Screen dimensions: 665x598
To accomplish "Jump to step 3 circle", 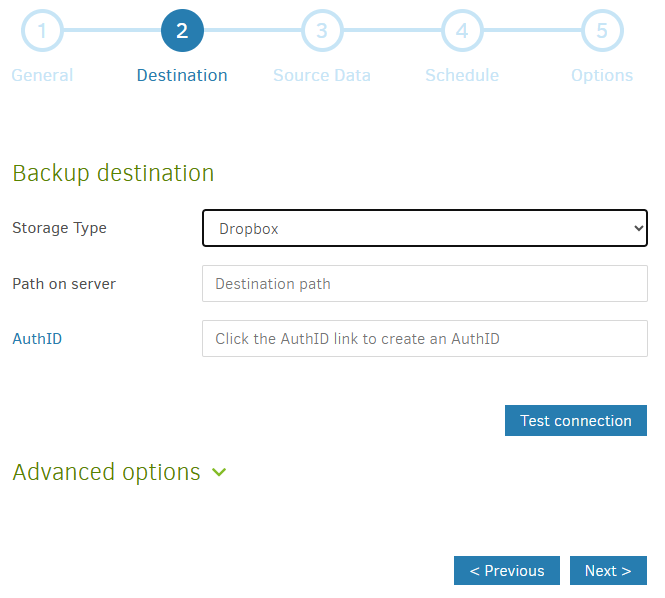I will click(x=322, y=31).
